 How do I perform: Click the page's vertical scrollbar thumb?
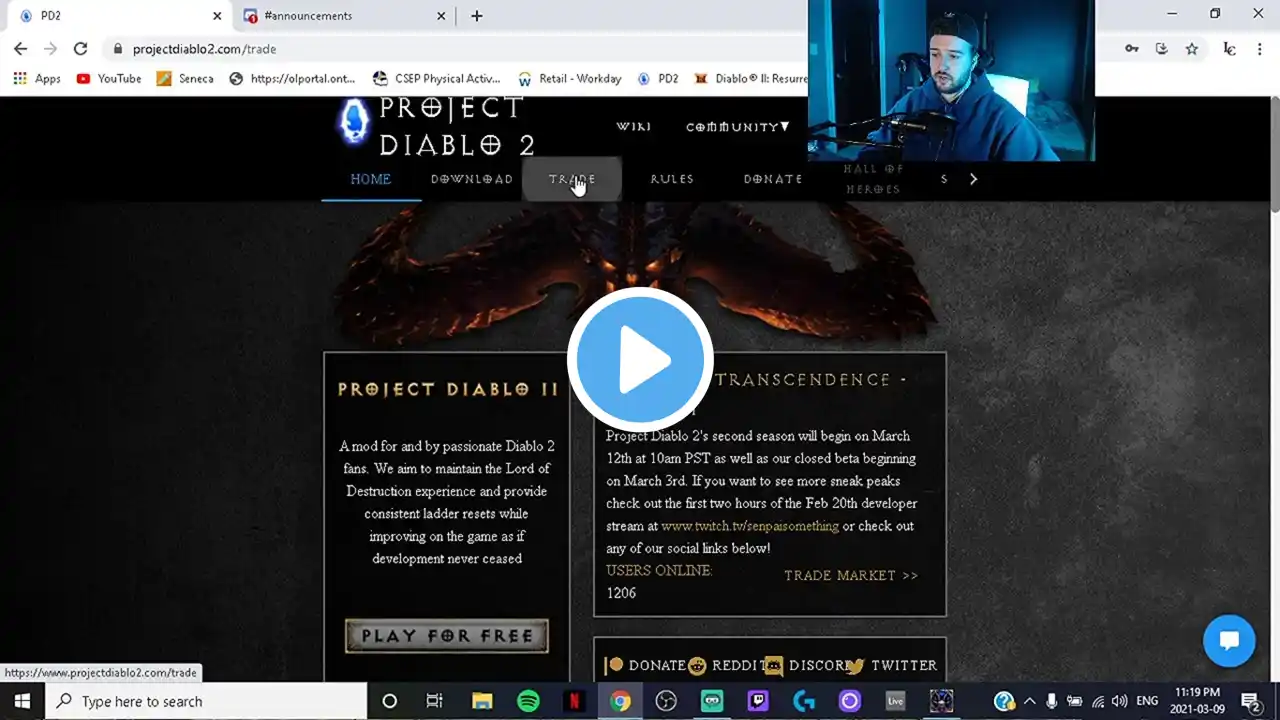pos(1273,155)
